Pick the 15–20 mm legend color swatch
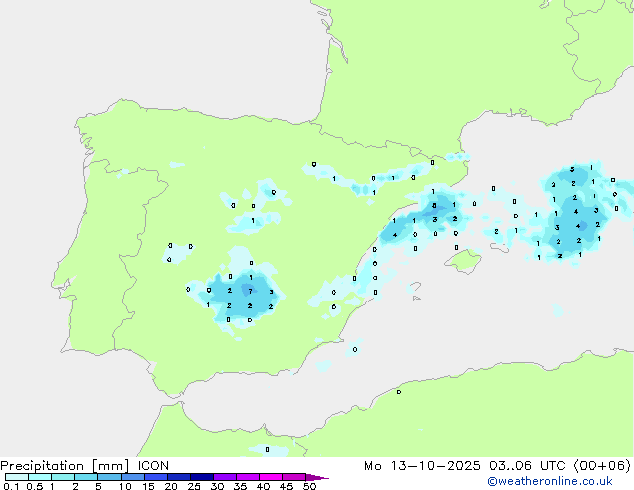Image resolution: width=634 pixels, height=490 pixels. click(156, 477)
